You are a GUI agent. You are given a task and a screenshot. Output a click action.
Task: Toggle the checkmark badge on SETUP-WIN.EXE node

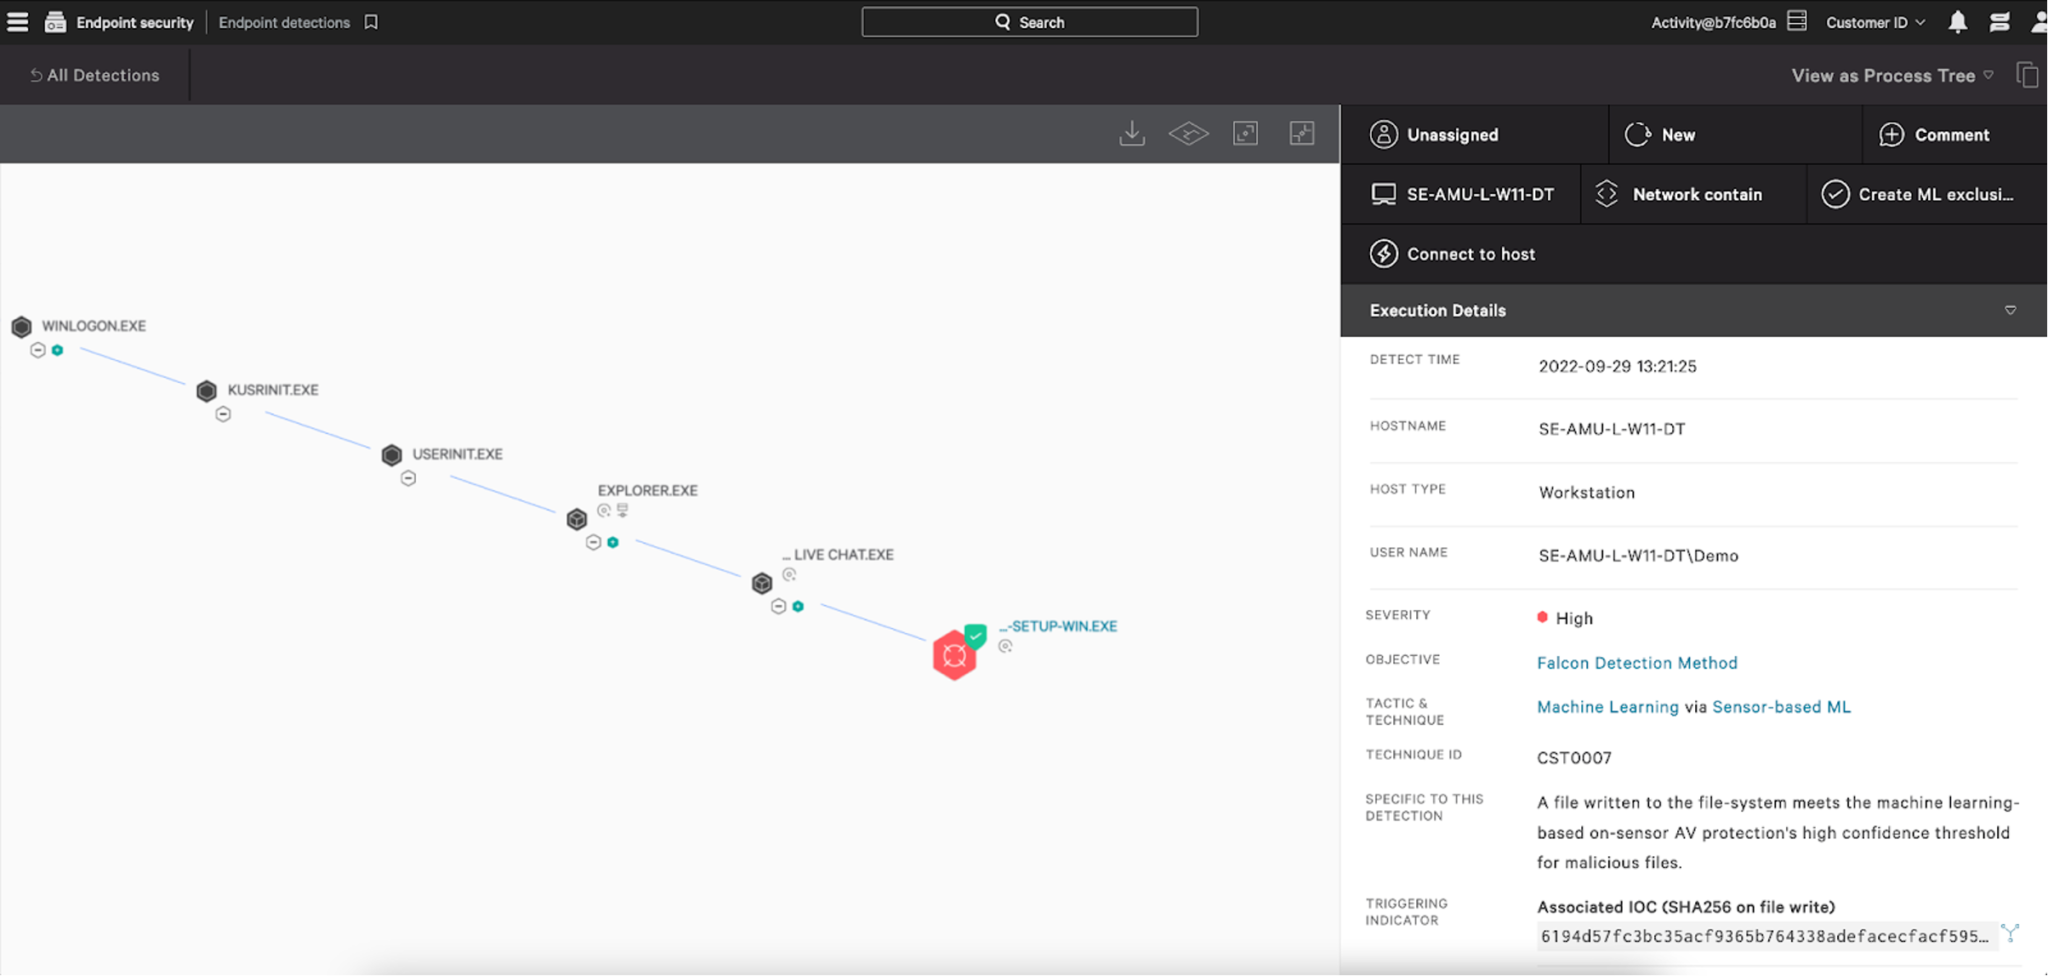click(975, 634)
